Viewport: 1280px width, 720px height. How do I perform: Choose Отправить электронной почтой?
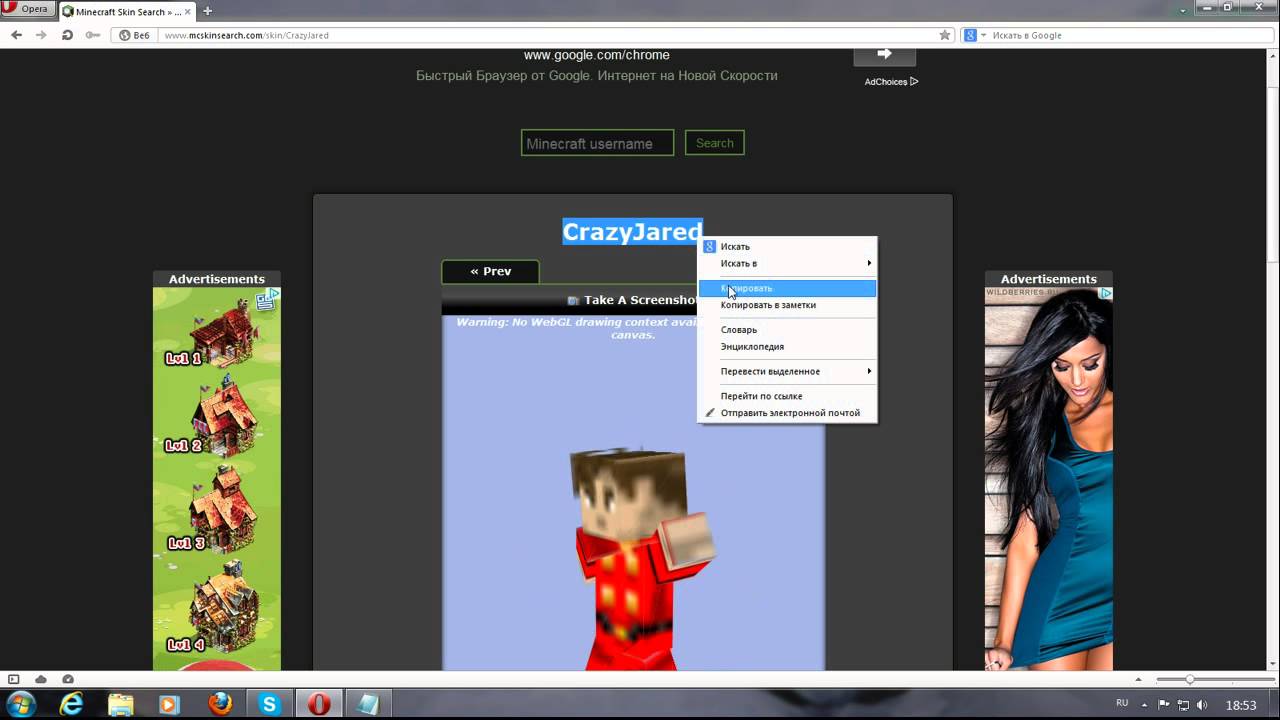[787, 413]
